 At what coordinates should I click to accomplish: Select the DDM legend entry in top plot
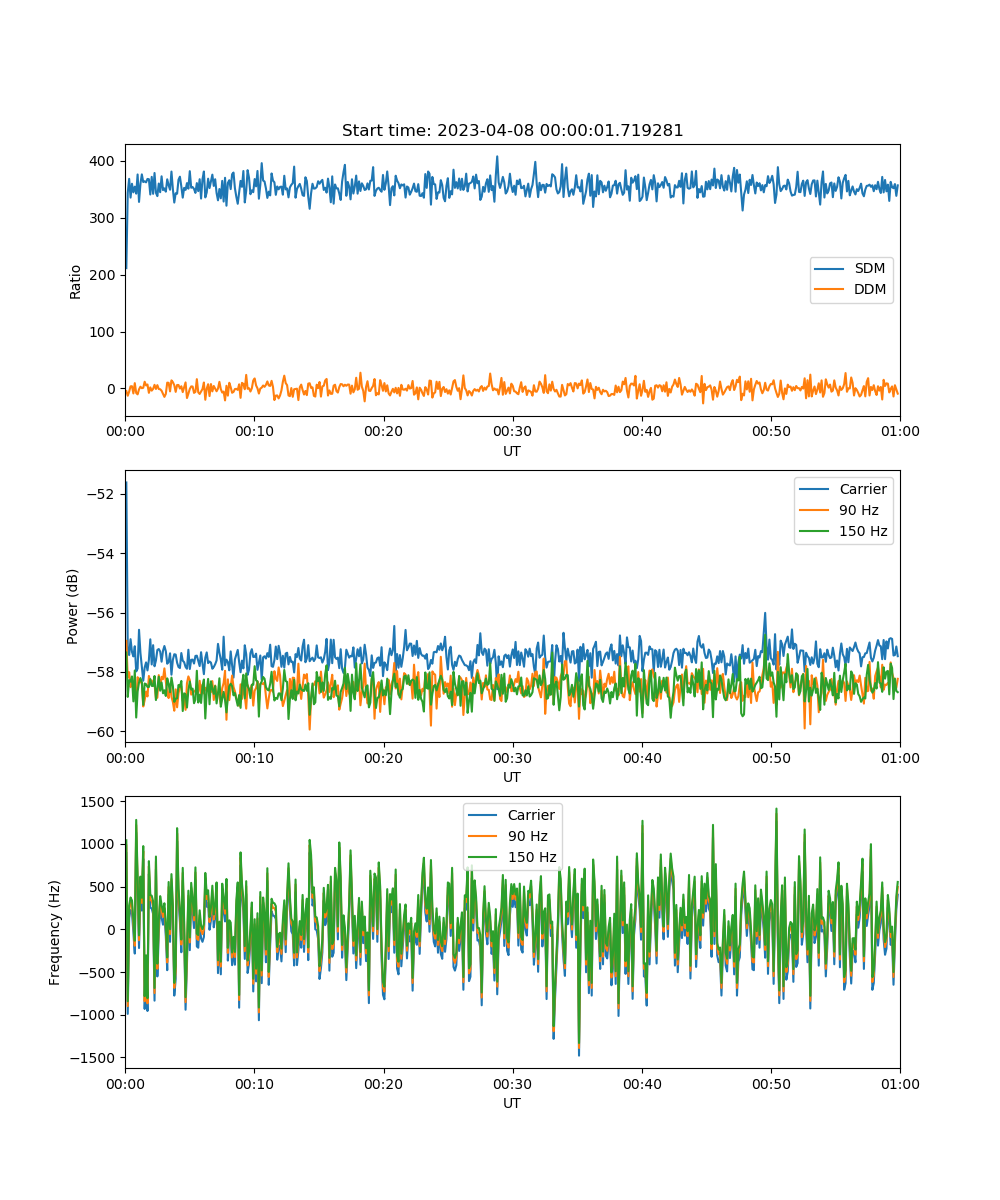click(x=851, y=290)
